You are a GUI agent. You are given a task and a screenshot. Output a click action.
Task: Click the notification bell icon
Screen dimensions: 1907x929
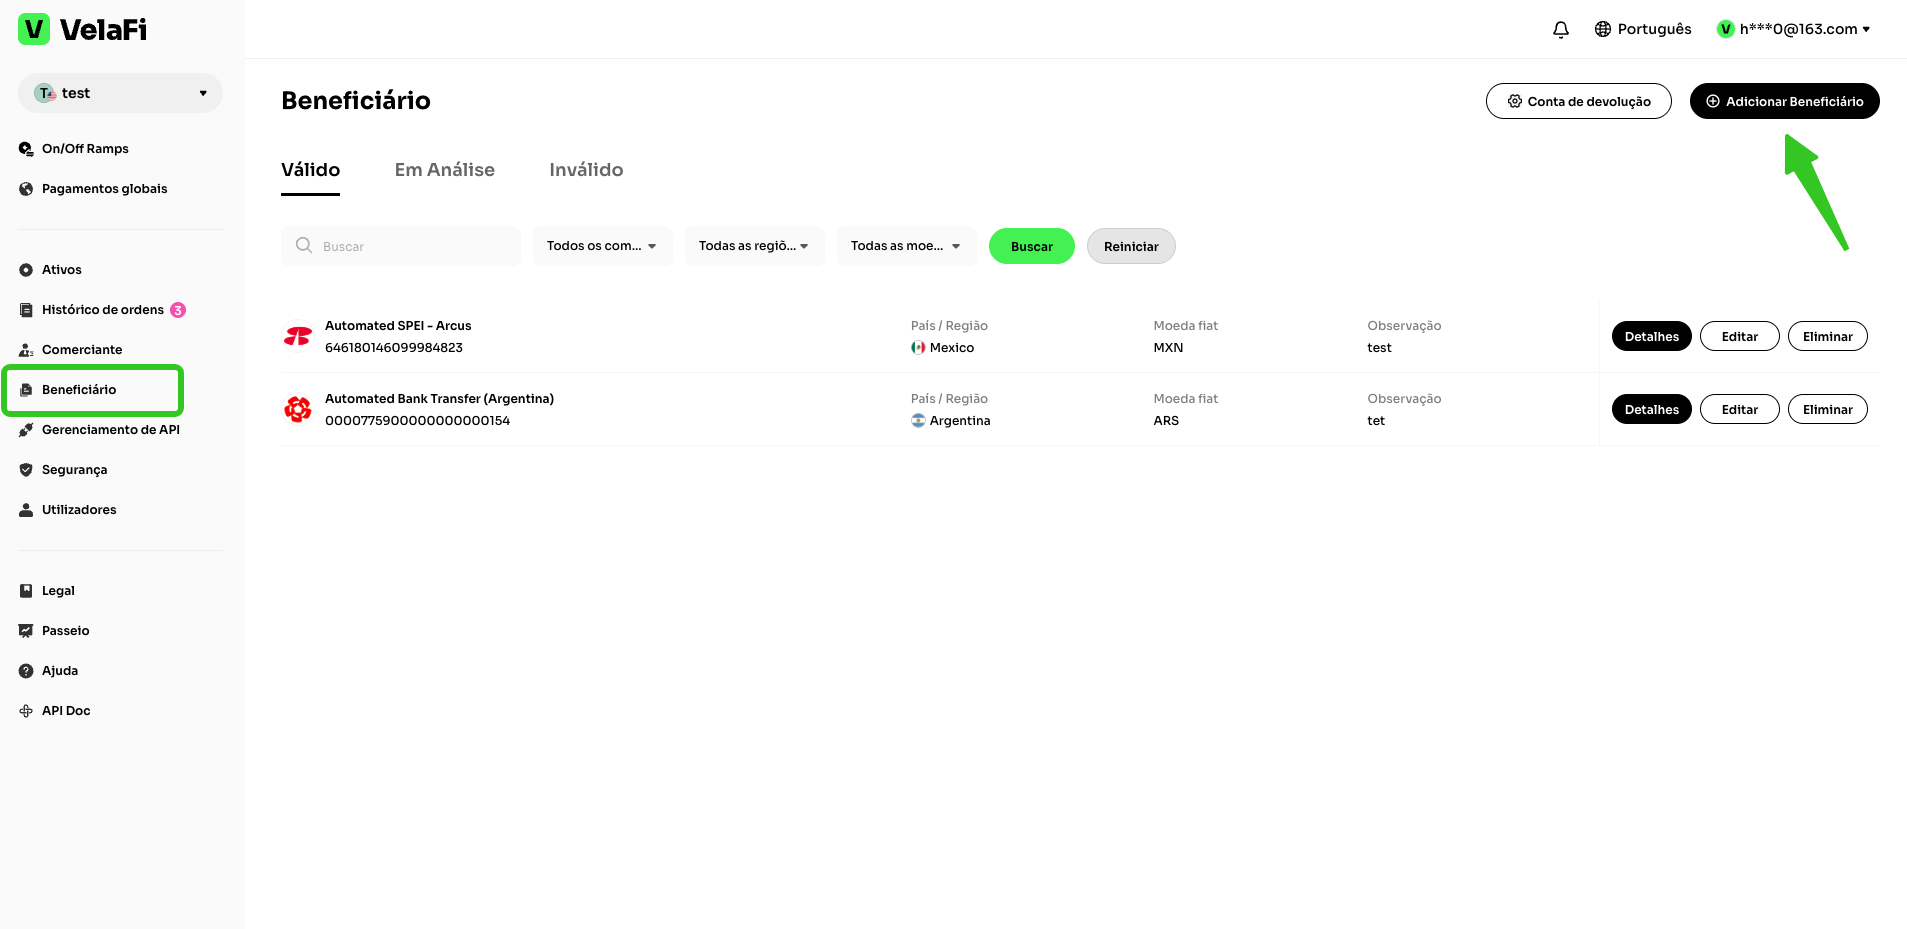click(1560, 29)
